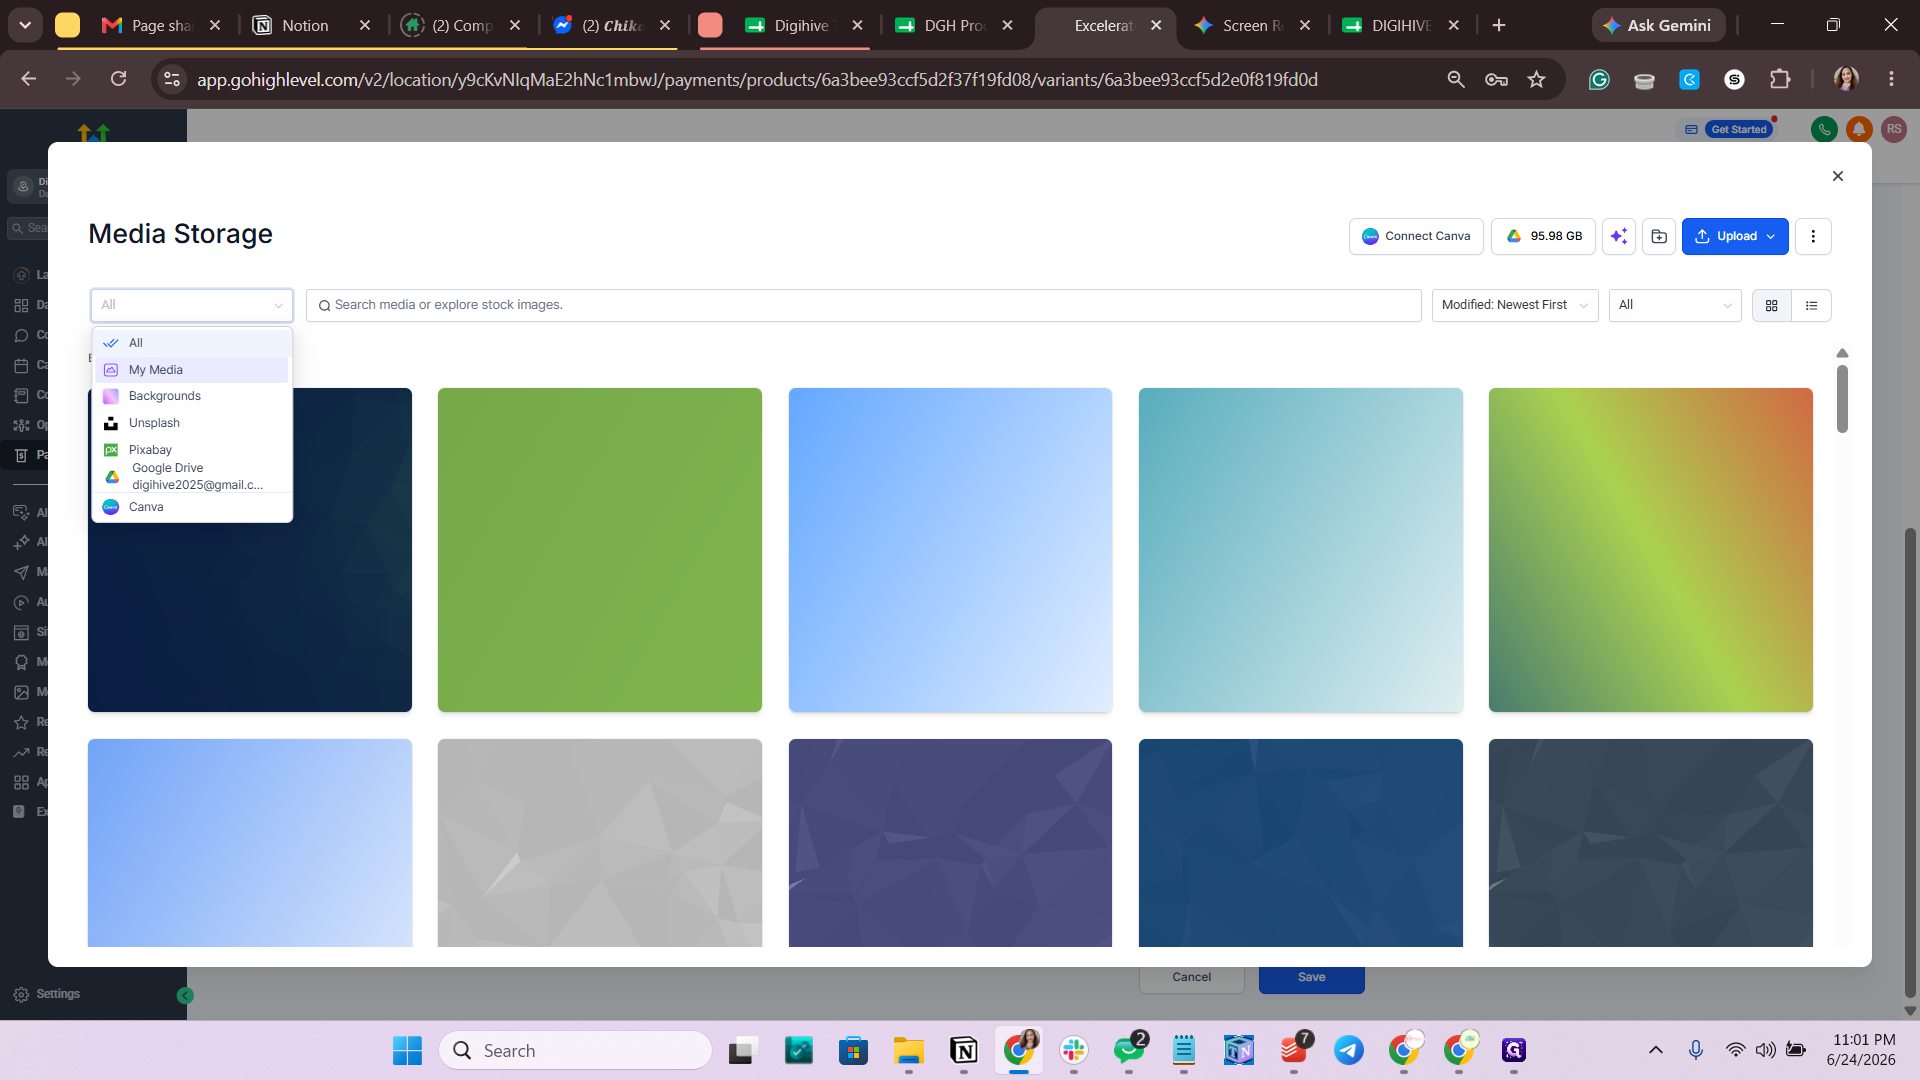
Task: Open the tab search dropdown arrow
Action: click(25, 26)
